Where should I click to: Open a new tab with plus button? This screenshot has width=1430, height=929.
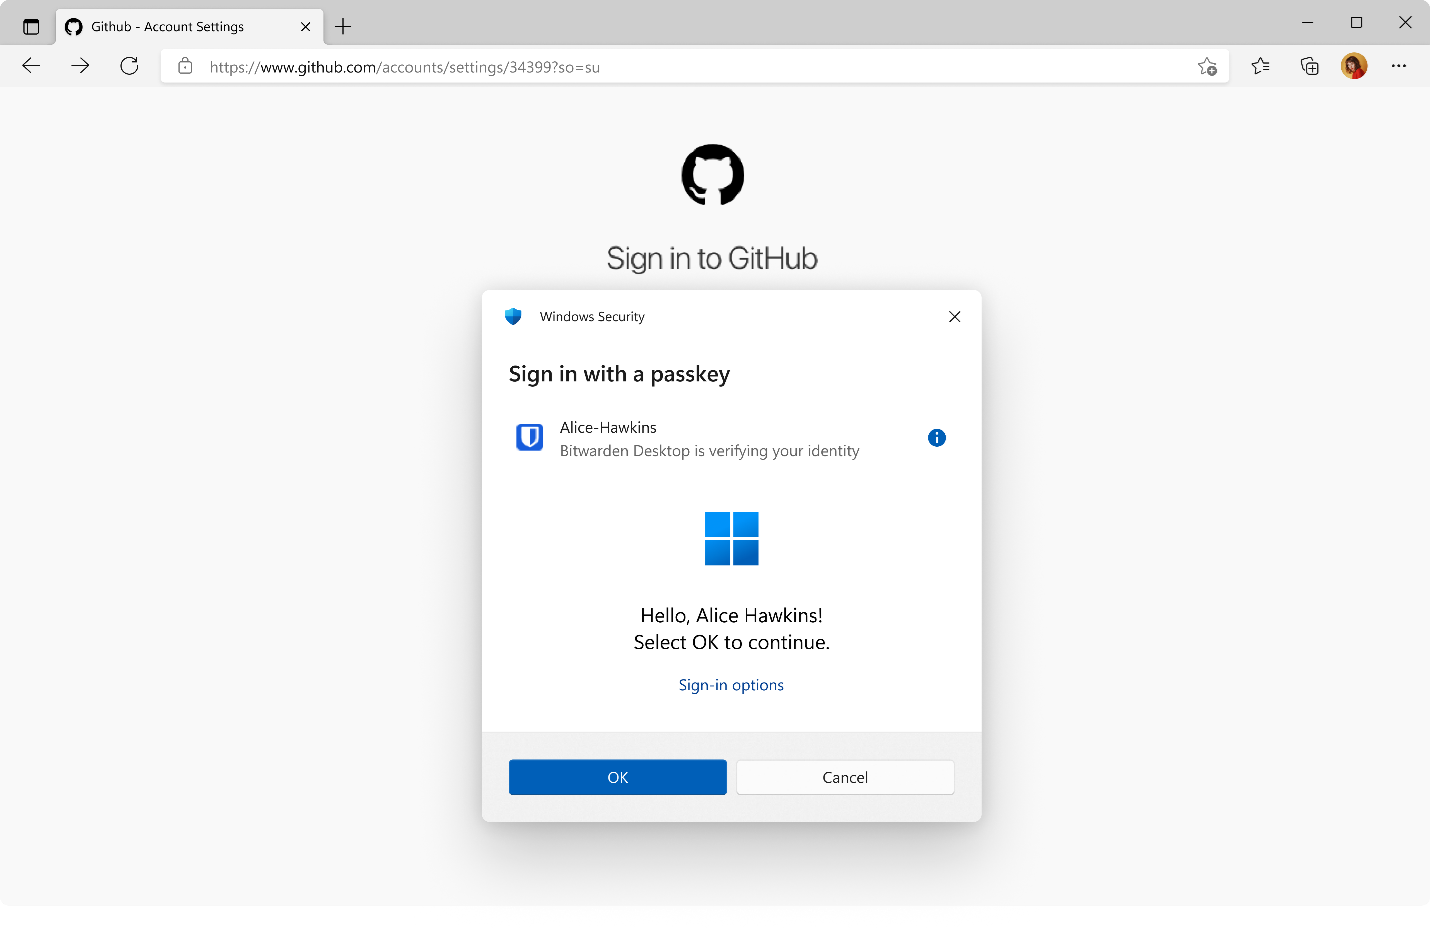point(343,27)
